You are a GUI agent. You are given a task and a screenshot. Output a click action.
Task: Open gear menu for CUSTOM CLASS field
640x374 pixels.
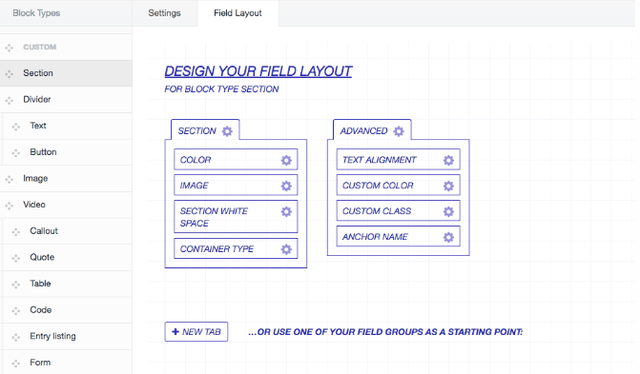pos(449,211)
